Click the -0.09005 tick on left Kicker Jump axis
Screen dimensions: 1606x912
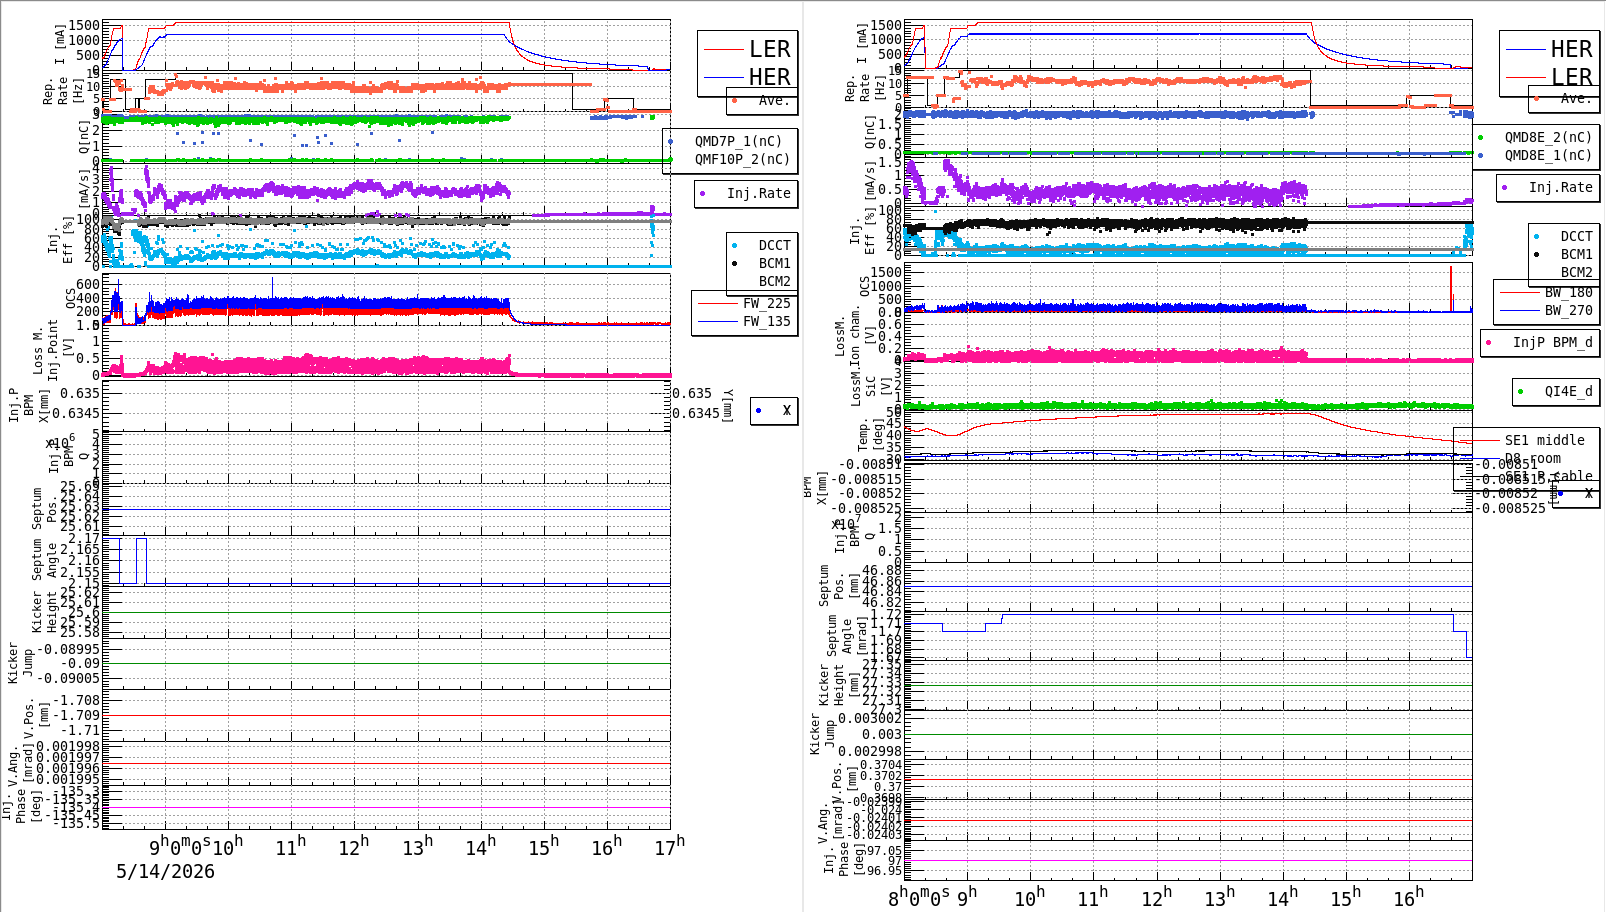point(69,678)
